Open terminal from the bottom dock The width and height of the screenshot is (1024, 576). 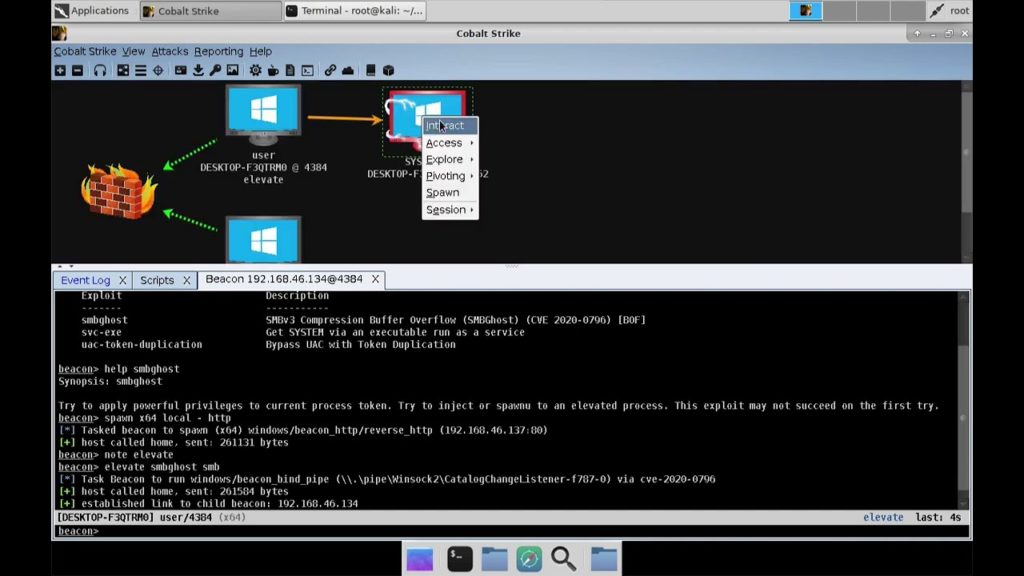tap(460, 559)
